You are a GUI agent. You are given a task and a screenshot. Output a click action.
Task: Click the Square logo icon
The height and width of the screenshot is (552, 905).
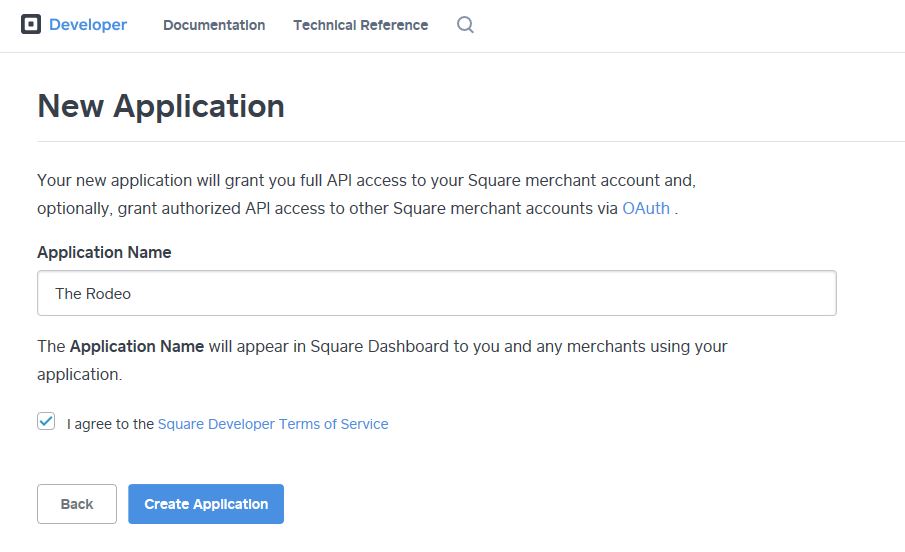tap(31, 24)
